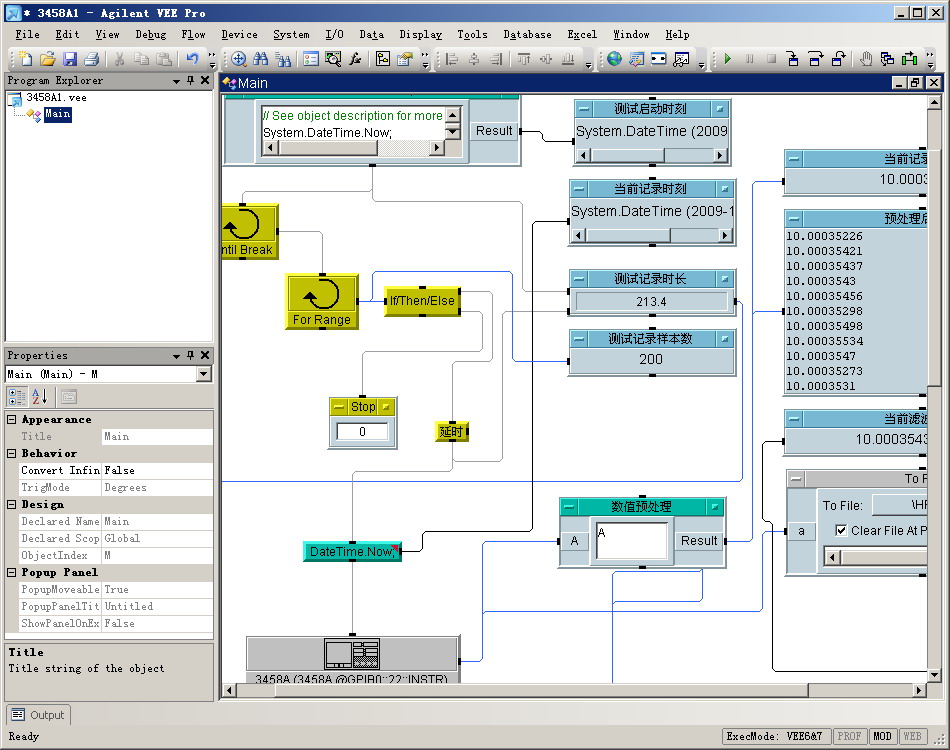Click the Output tab at the bottom
Viewport: 950px width, 750px height.
[39, 715]
